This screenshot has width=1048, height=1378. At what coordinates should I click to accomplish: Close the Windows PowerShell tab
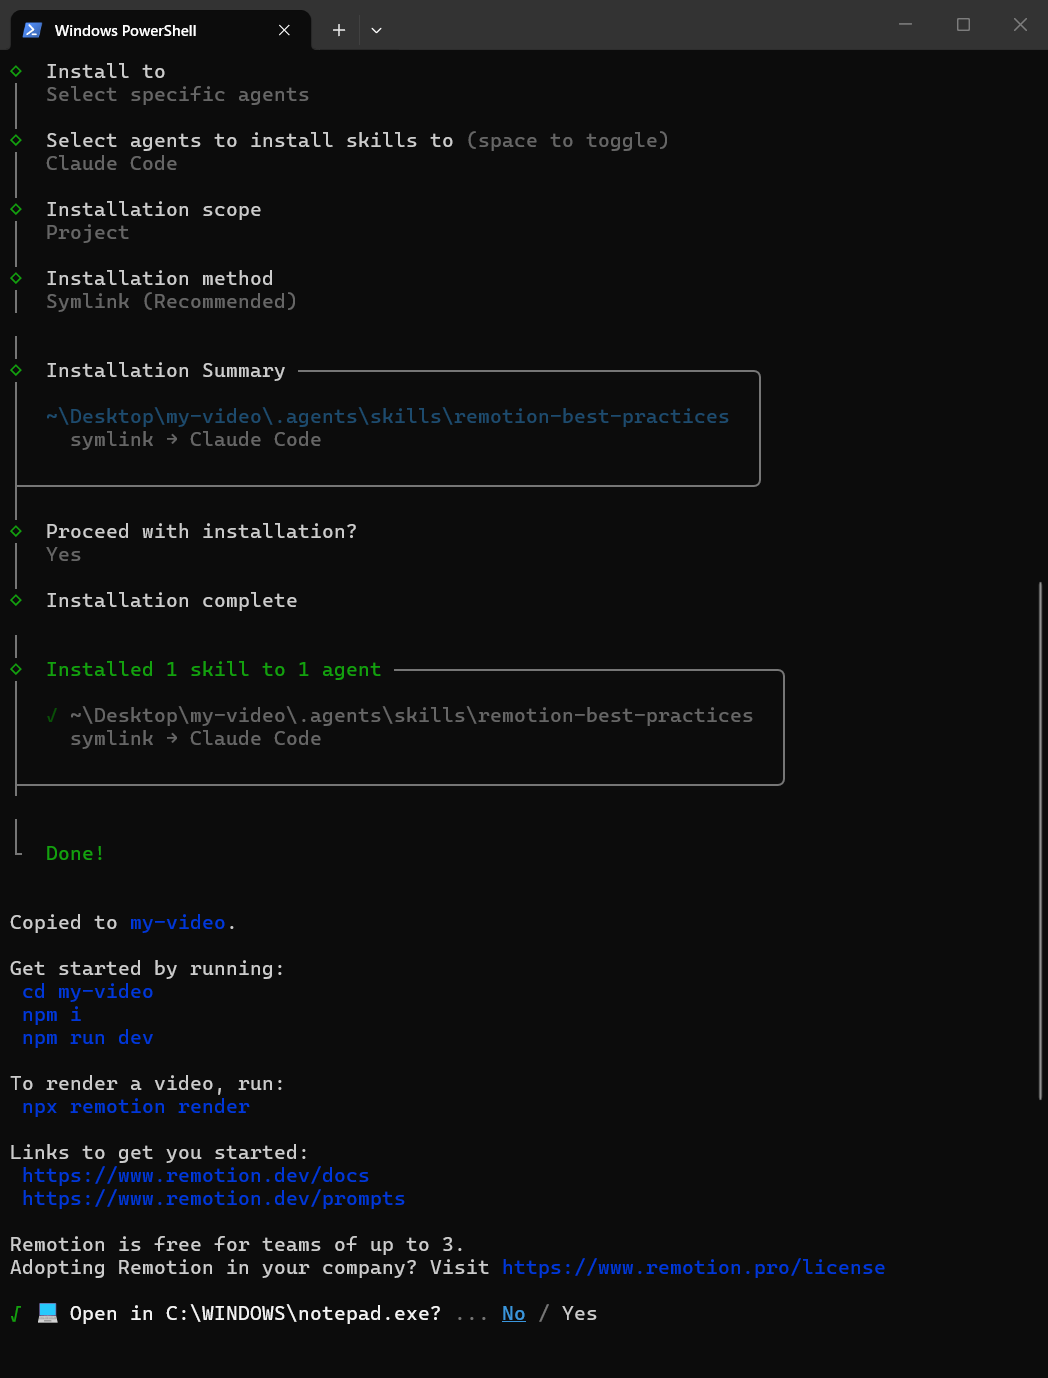(x=284, y=30)
